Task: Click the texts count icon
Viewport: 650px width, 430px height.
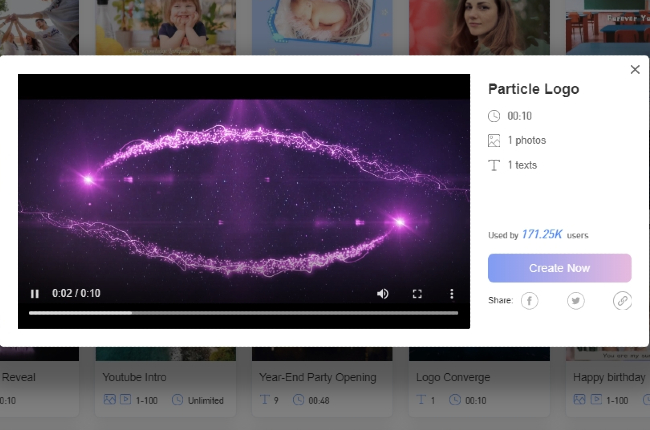Action: (x=494, y=165)
